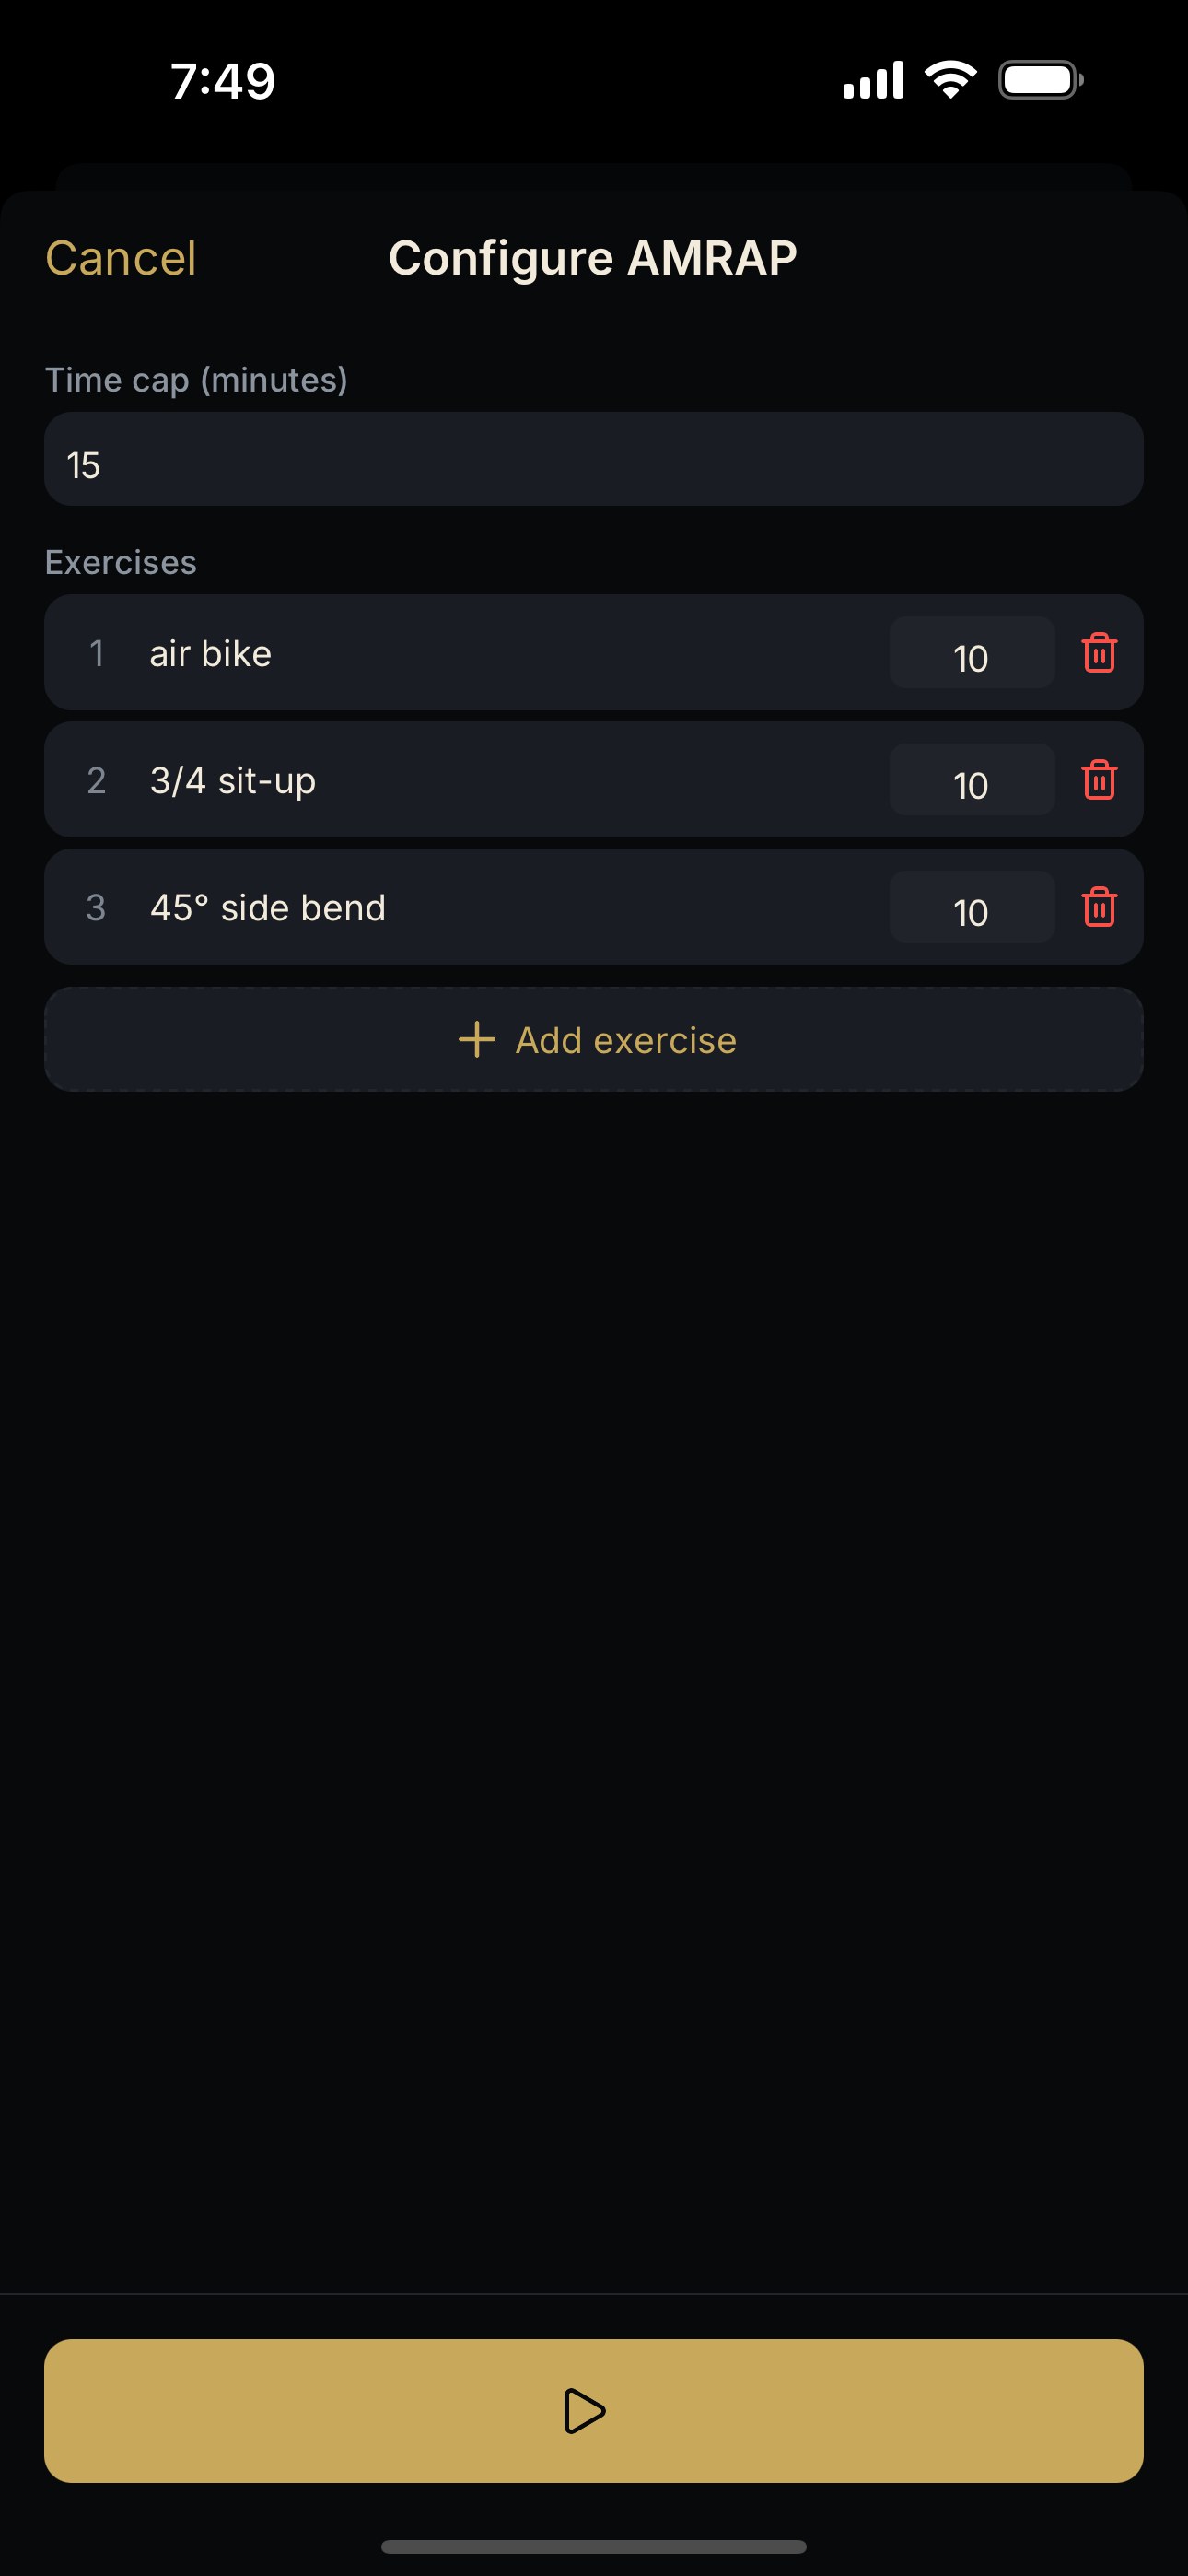Tap the plus icon to add exercise
Viewport: 1188px width, 2576px height.
click(477, 1040)
